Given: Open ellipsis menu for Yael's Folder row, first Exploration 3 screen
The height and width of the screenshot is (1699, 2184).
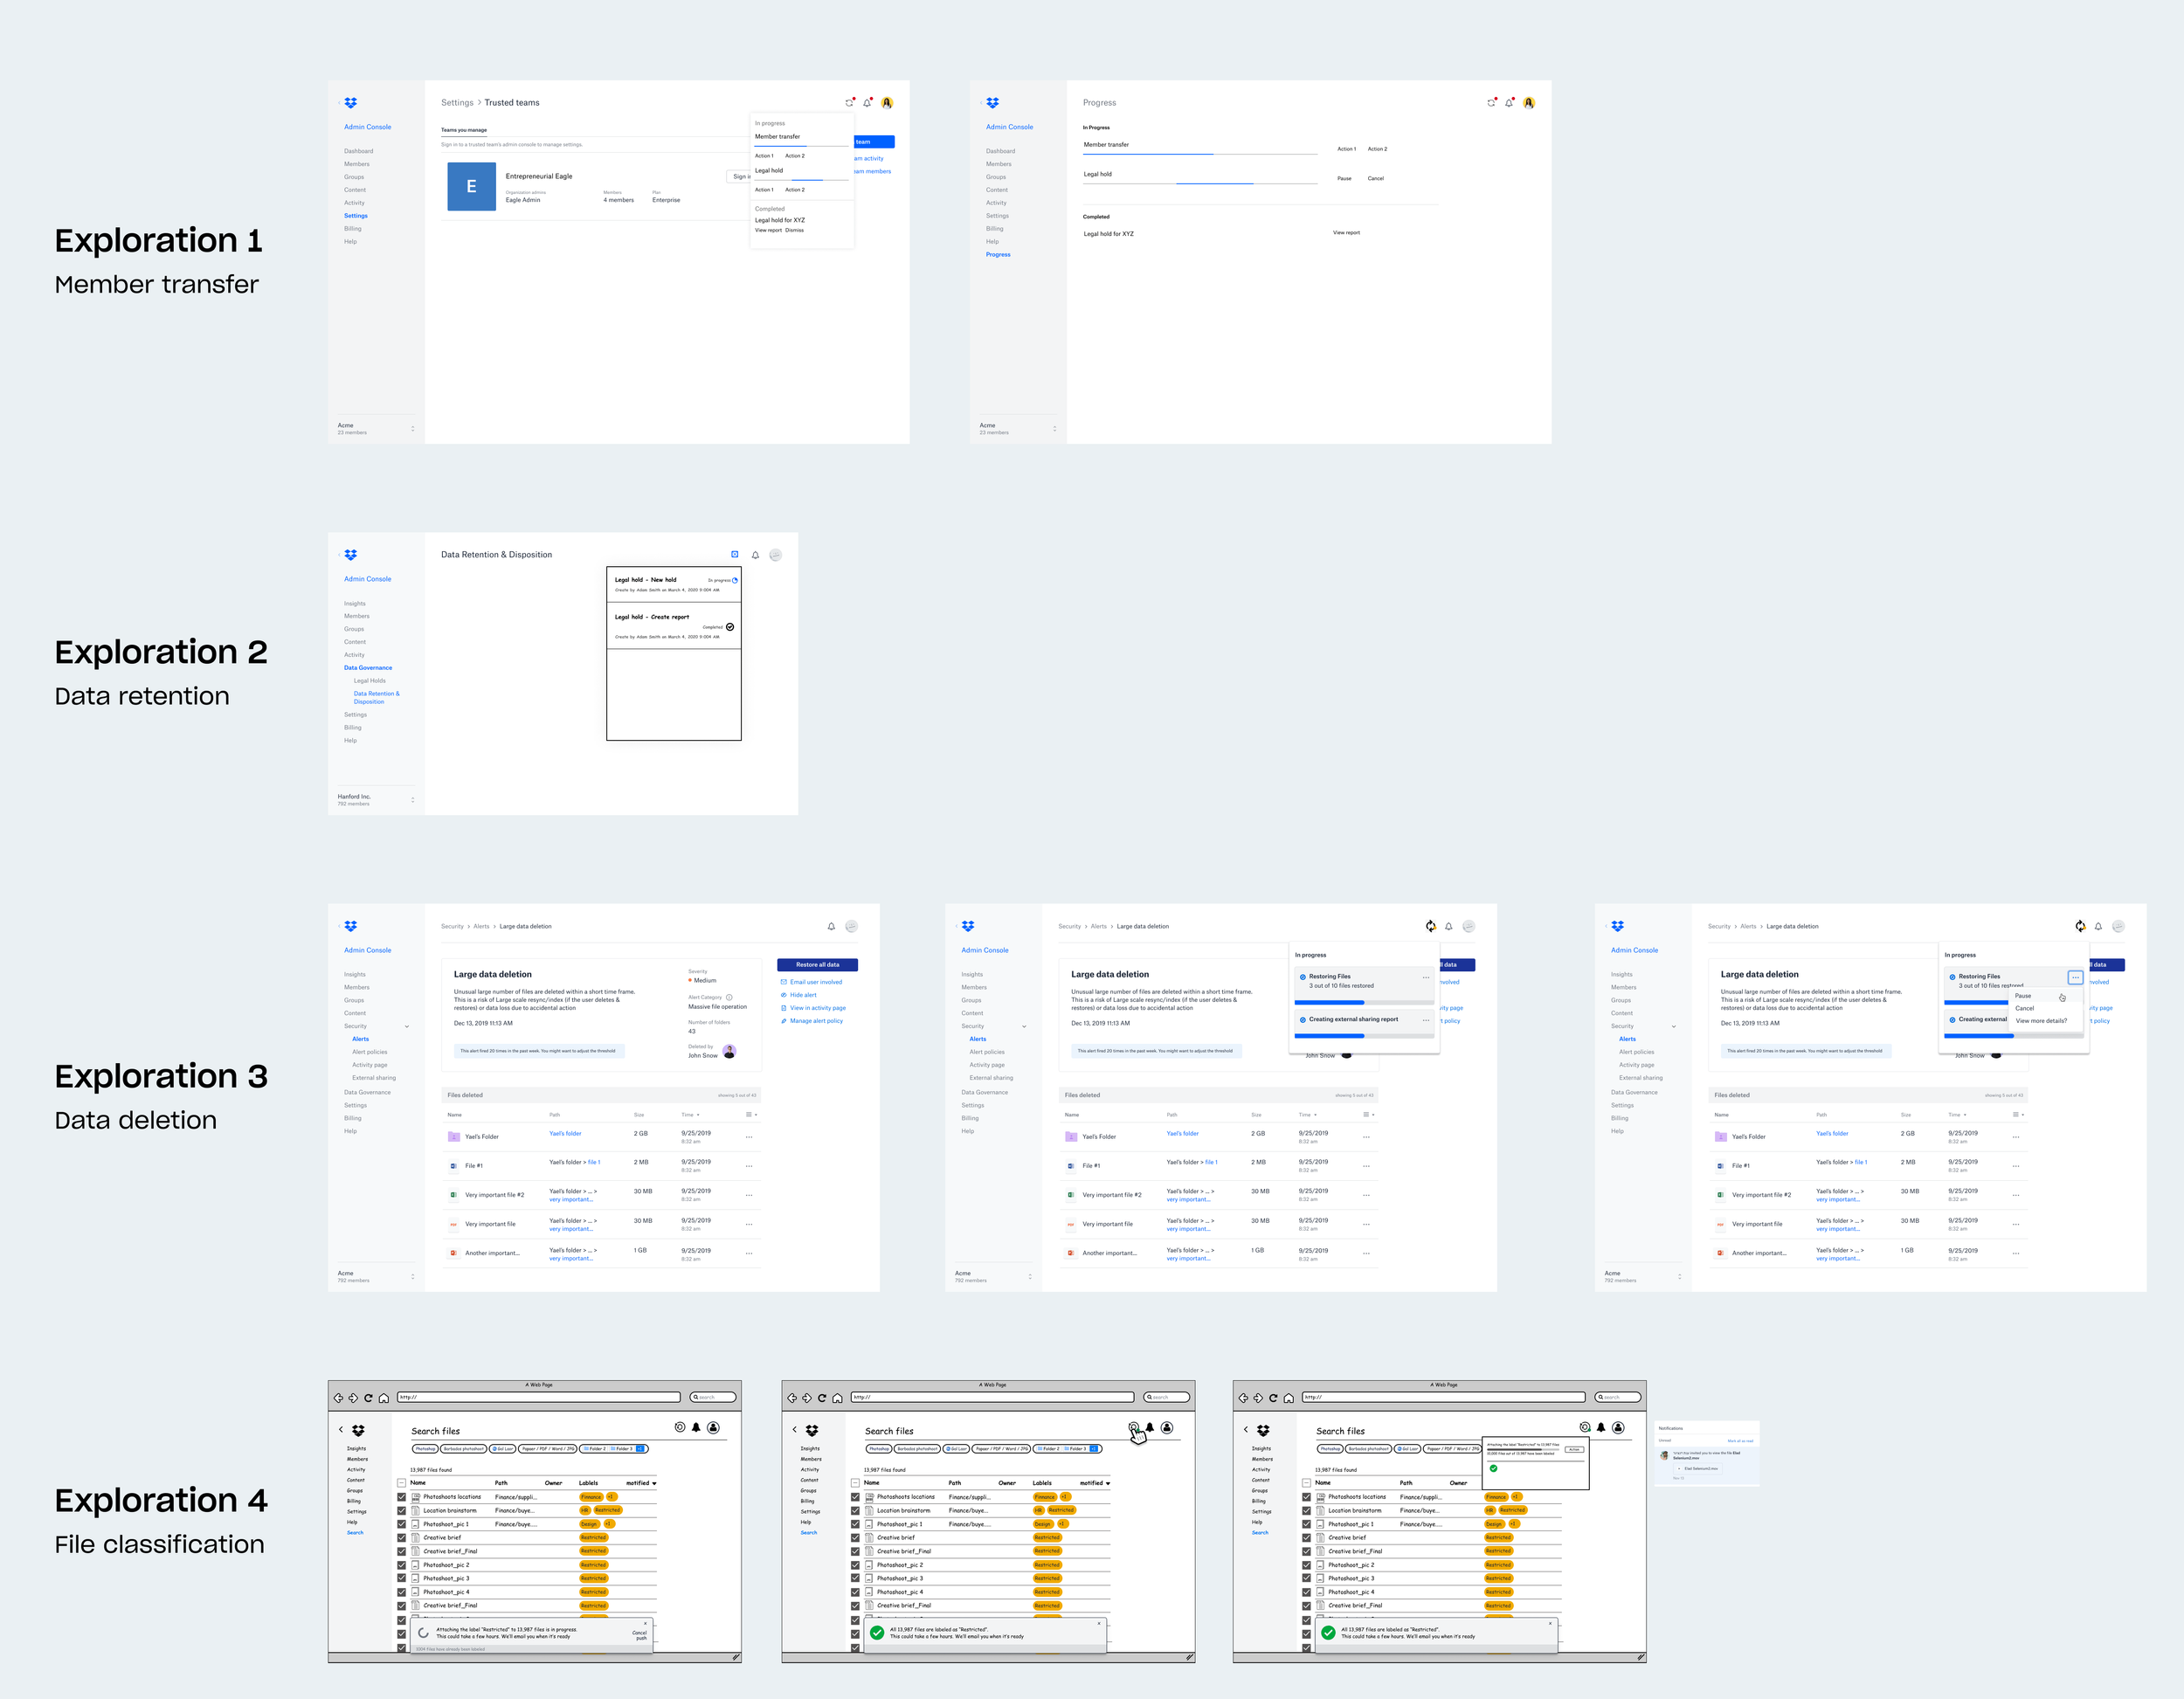Looking at the screenshot, I should [x=749, y=1137].
